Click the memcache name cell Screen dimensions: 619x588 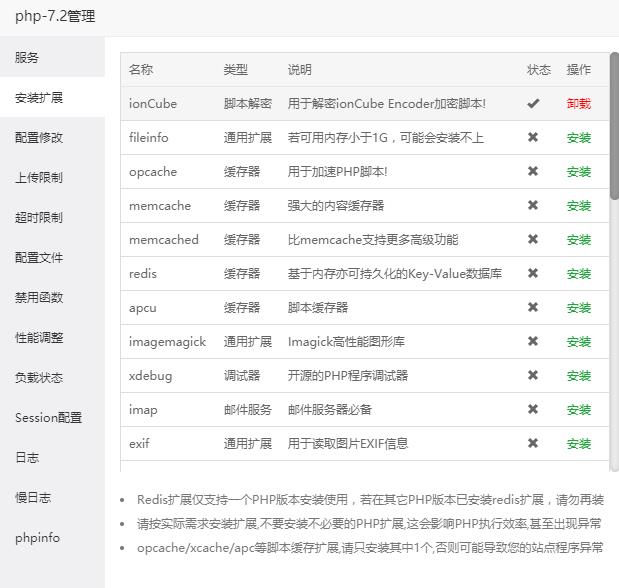[160, 206]
